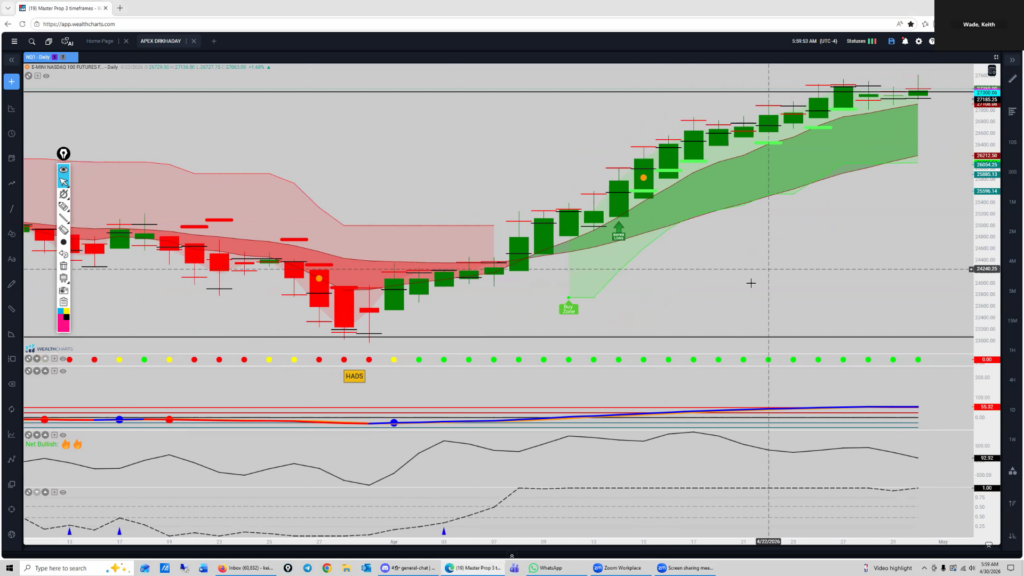Open the layouts/windows icon beside search
The image size is (1024, 576).
pyautogui.click(x=48, y=41)
